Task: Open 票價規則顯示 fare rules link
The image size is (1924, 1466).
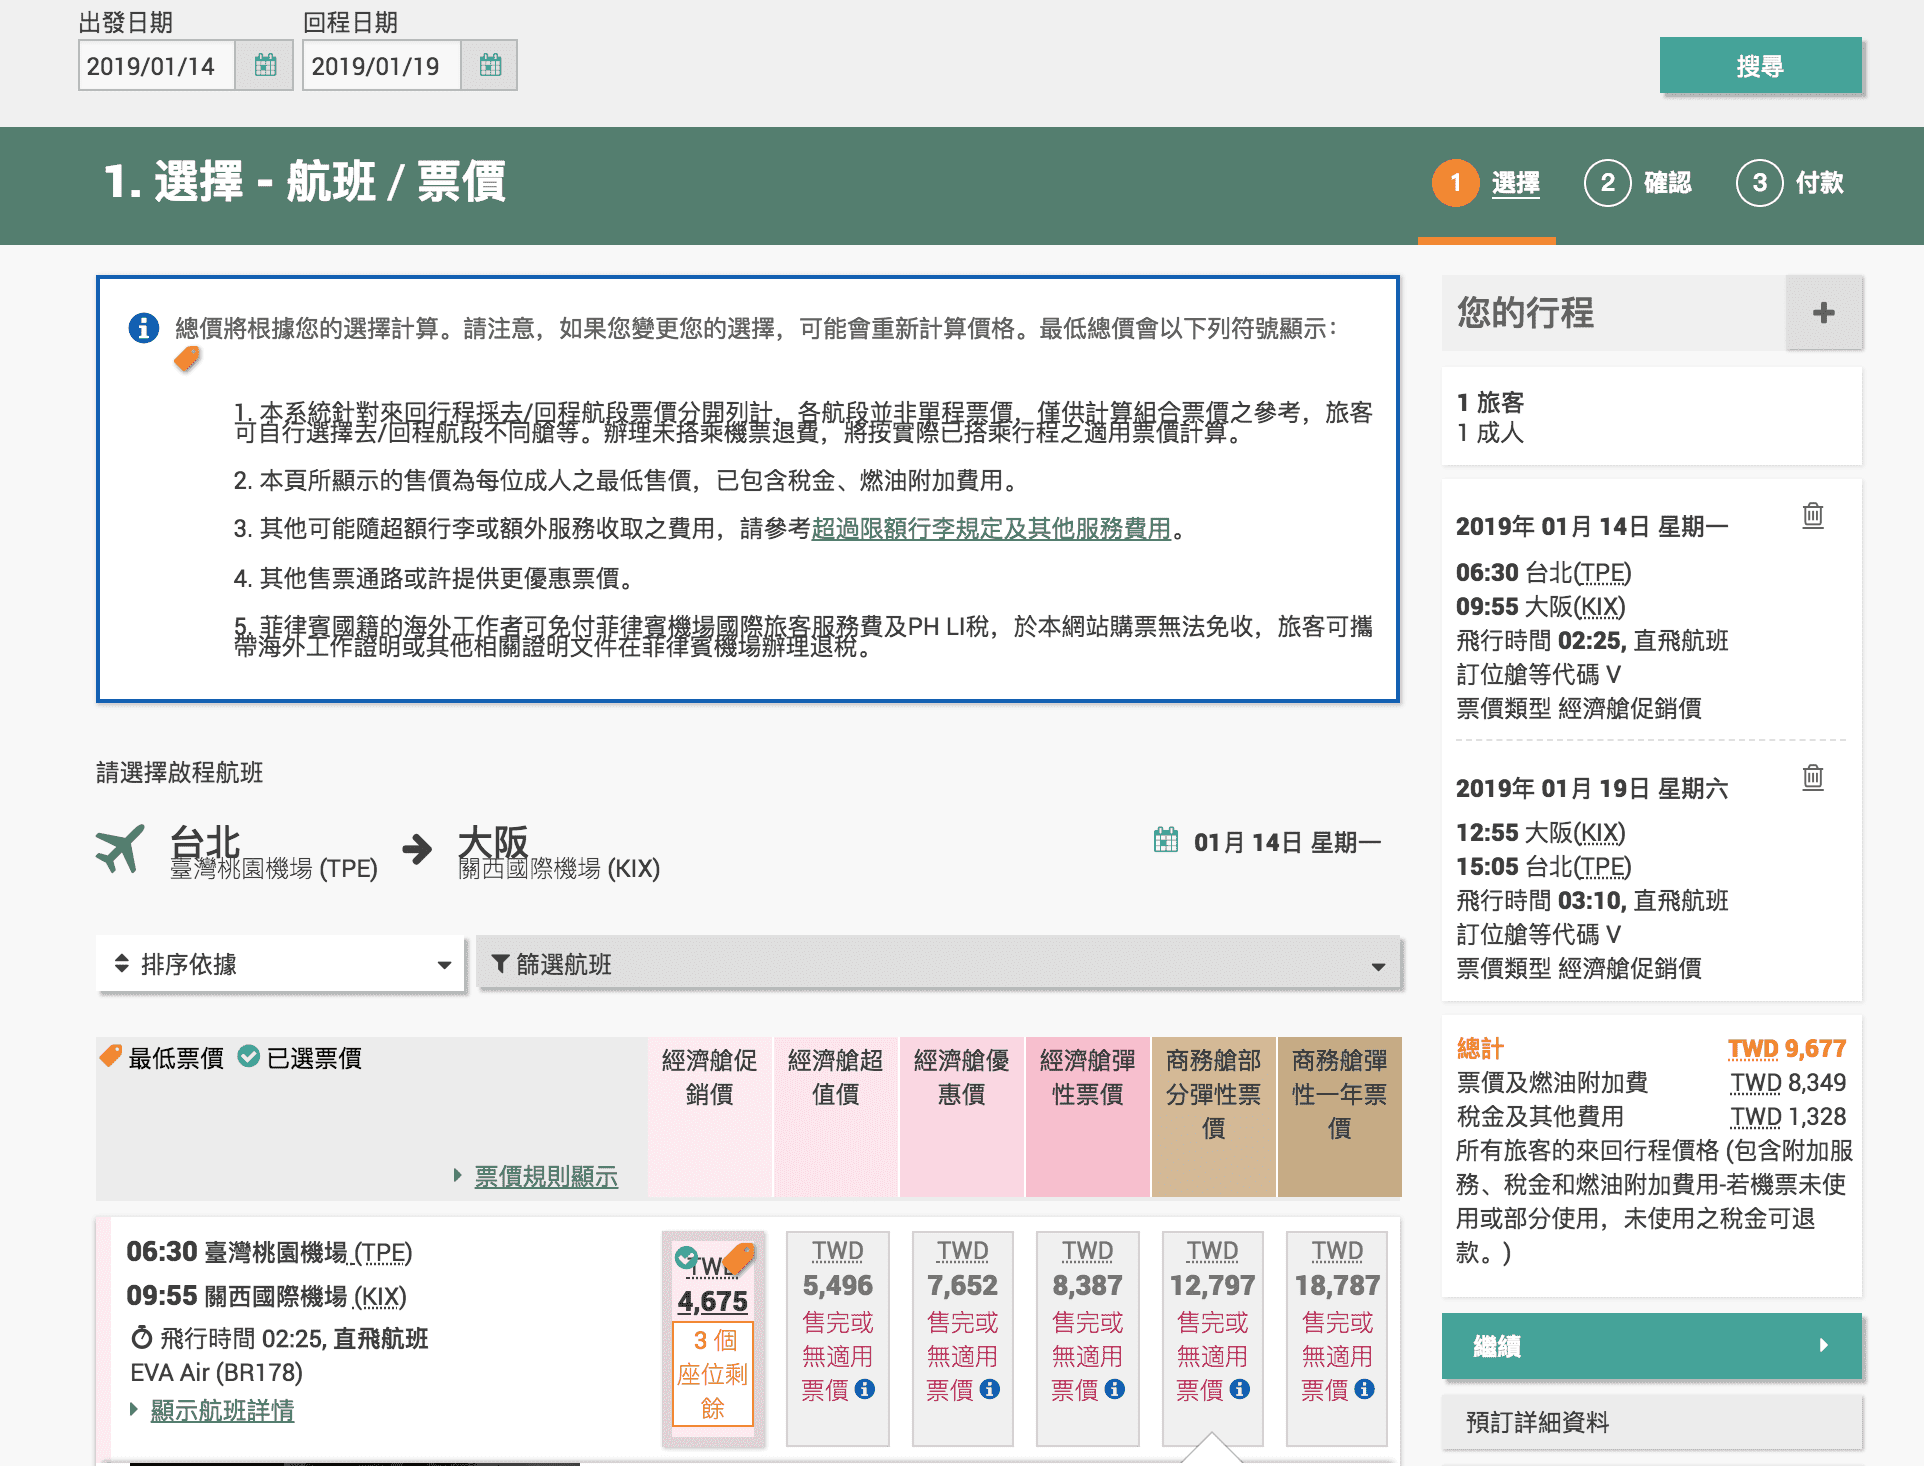Action: 546,1176
